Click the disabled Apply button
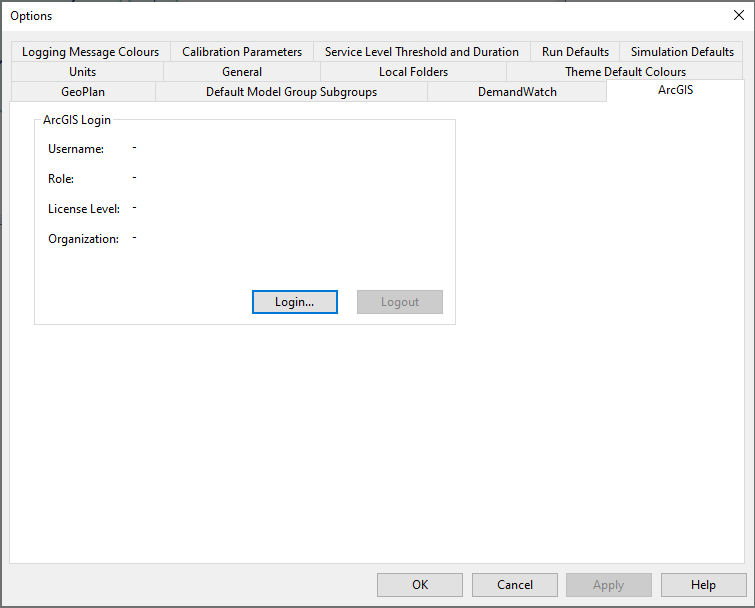 coord(609,584)
